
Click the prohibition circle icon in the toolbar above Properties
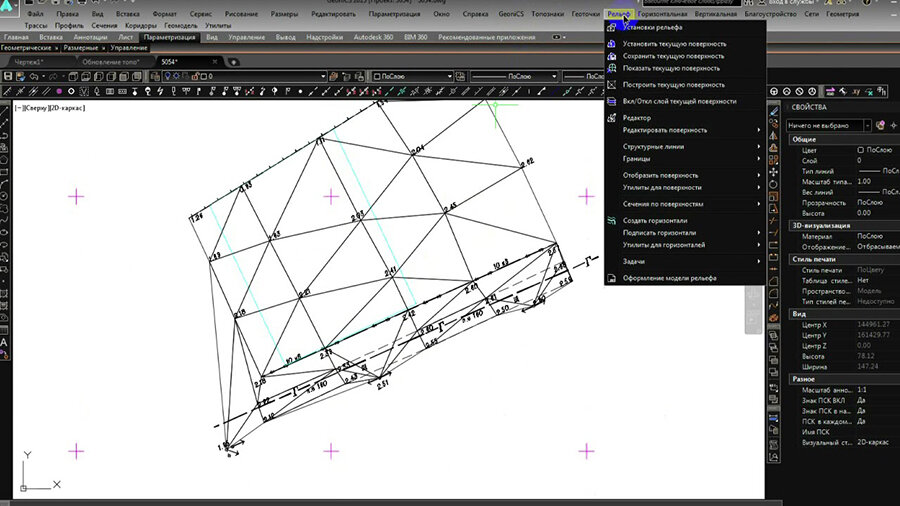click(799, 91)
